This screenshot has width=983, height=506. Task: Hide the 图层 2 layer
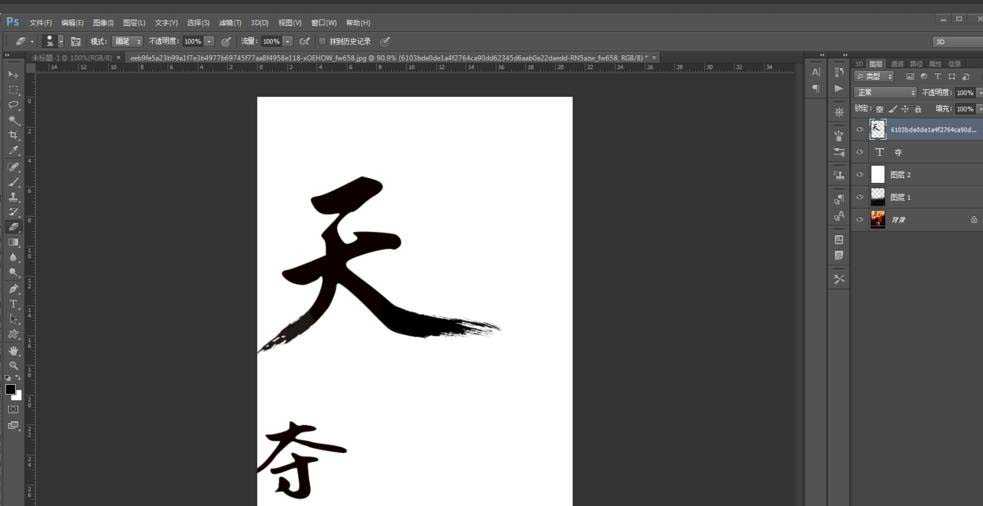[860, 175]
